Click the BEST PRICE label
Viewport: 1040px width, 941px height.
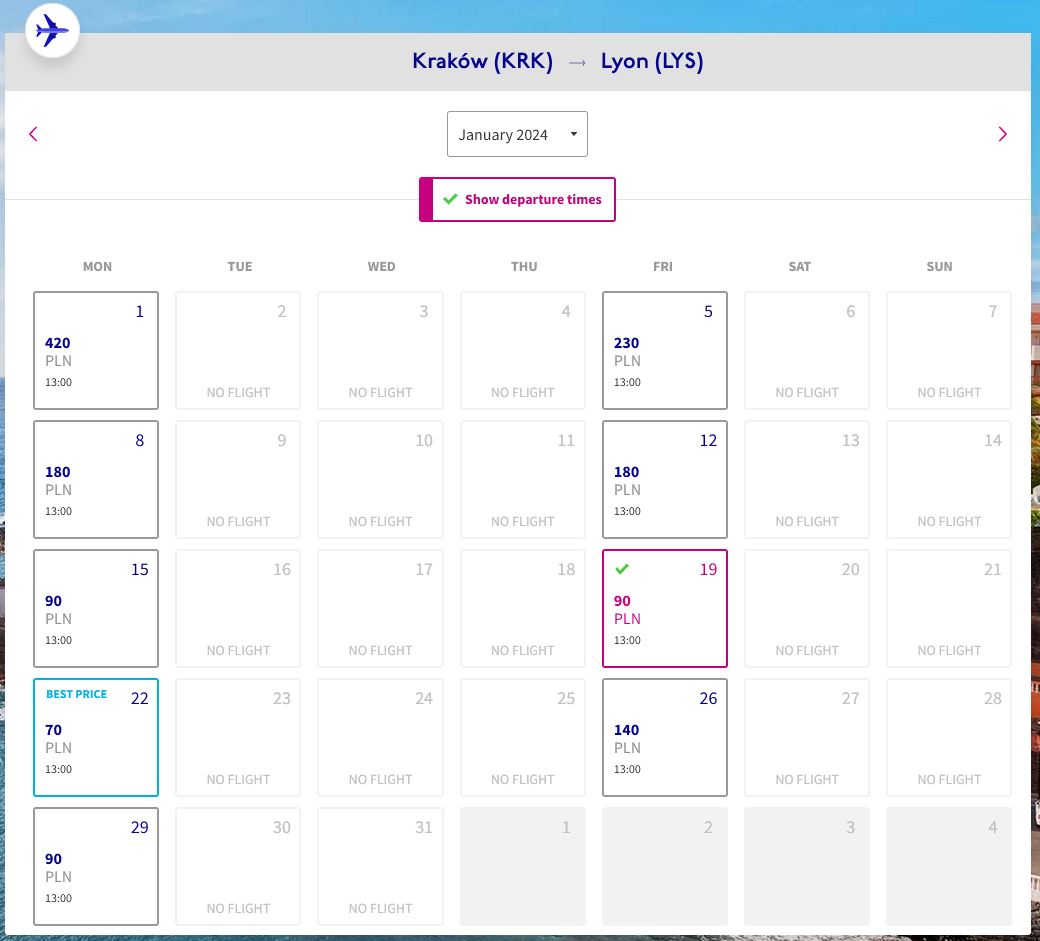pos(76,694)
